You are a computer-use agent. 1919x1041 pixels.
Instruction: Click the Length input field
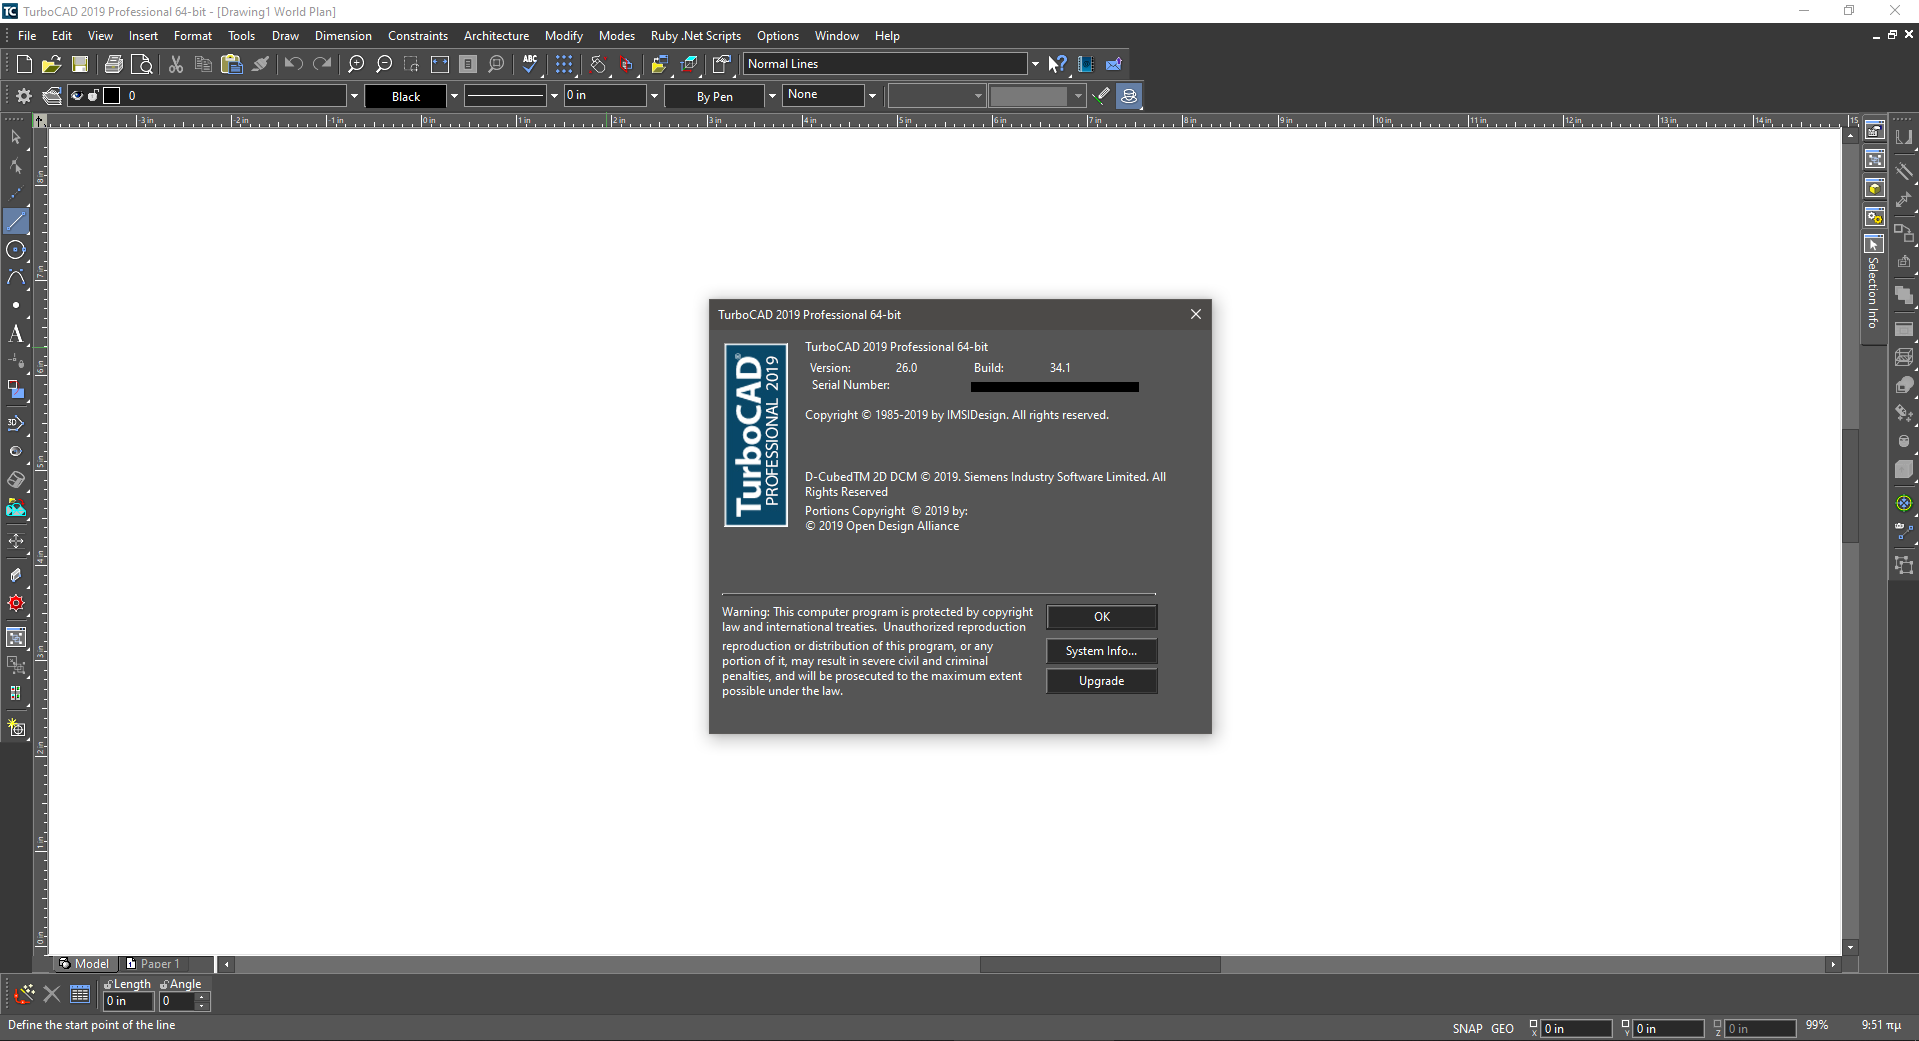tap(128, 1001)
